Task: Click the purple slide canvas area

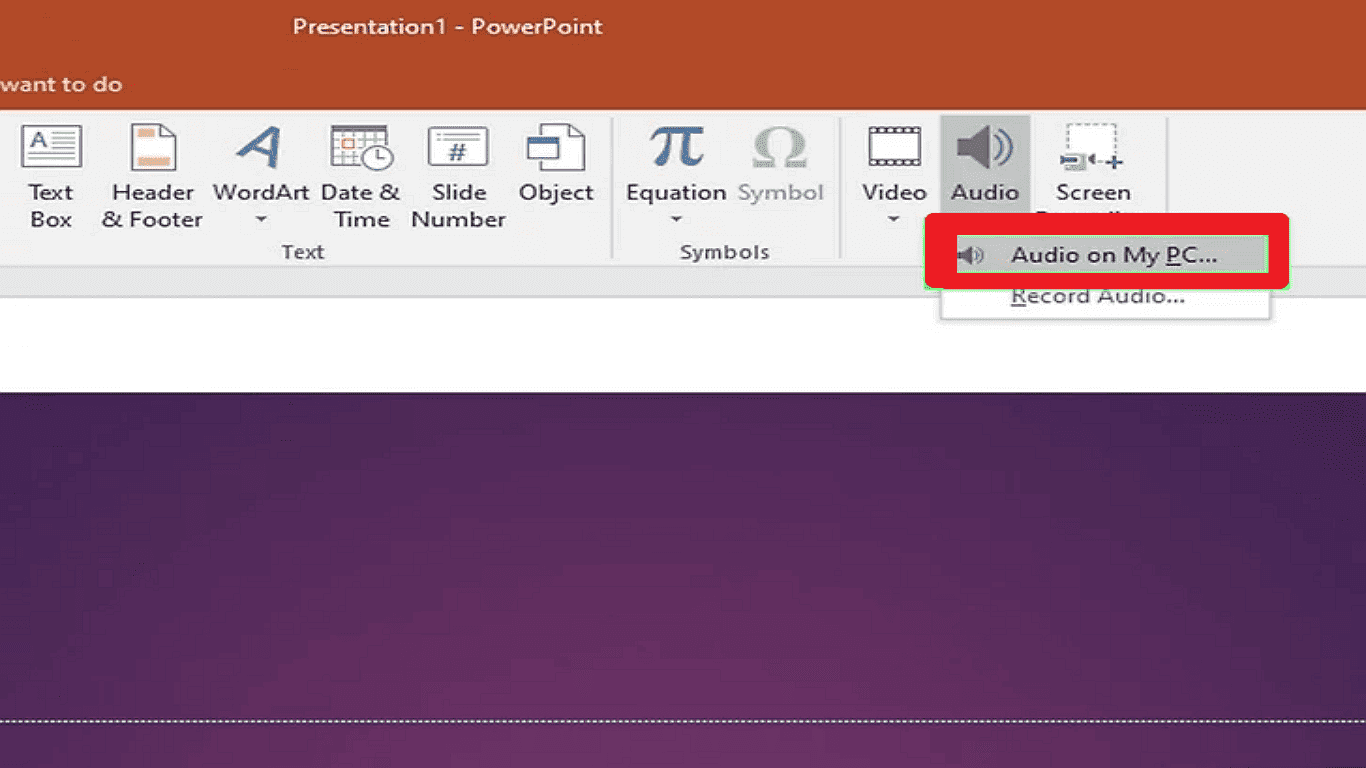Action: coord(683,580)
